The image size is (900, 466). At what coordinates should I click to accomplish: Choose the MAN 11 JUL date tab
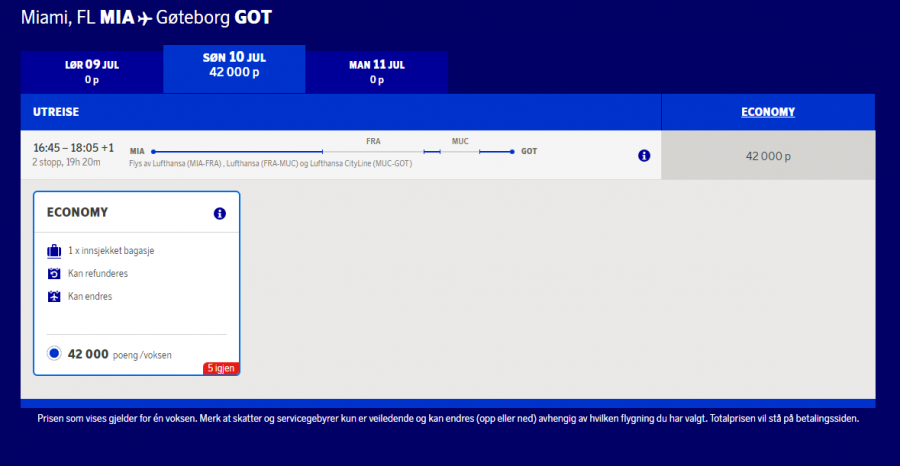coord(376,71)
